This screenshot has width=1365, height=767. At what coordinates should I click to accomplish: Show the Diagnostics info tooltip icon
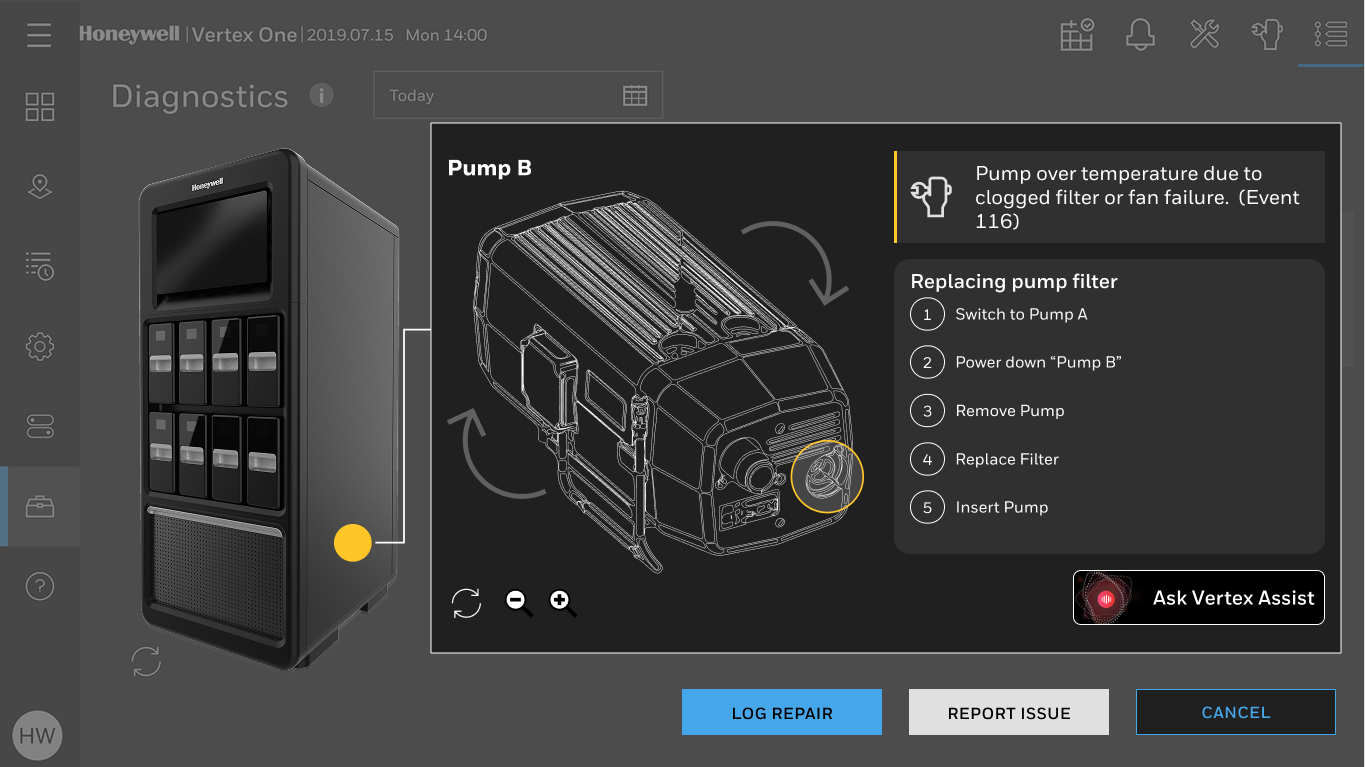point(321,95)
